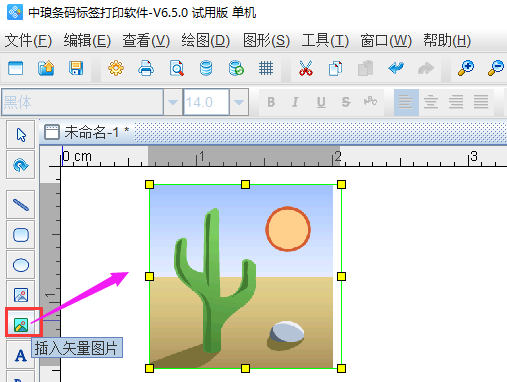Image resolution: width=507 pixels, height=382 pixels.
Task: Open the 绘图(D) menu
Action: (x=205, y=41)
